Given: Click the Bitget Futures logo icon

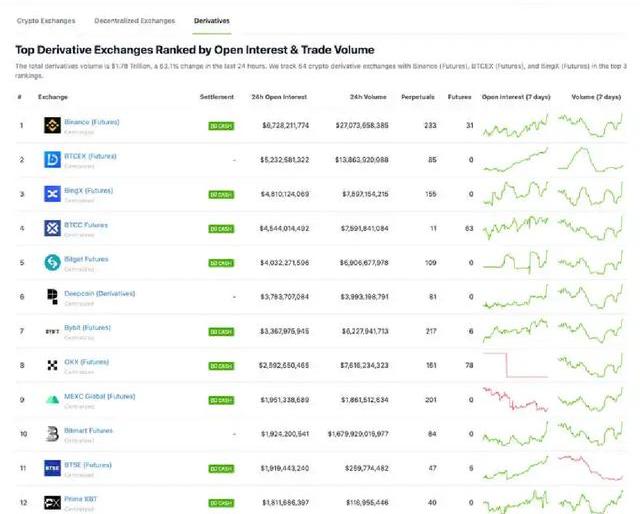Looking at the screenshot, I should (52, 263).
